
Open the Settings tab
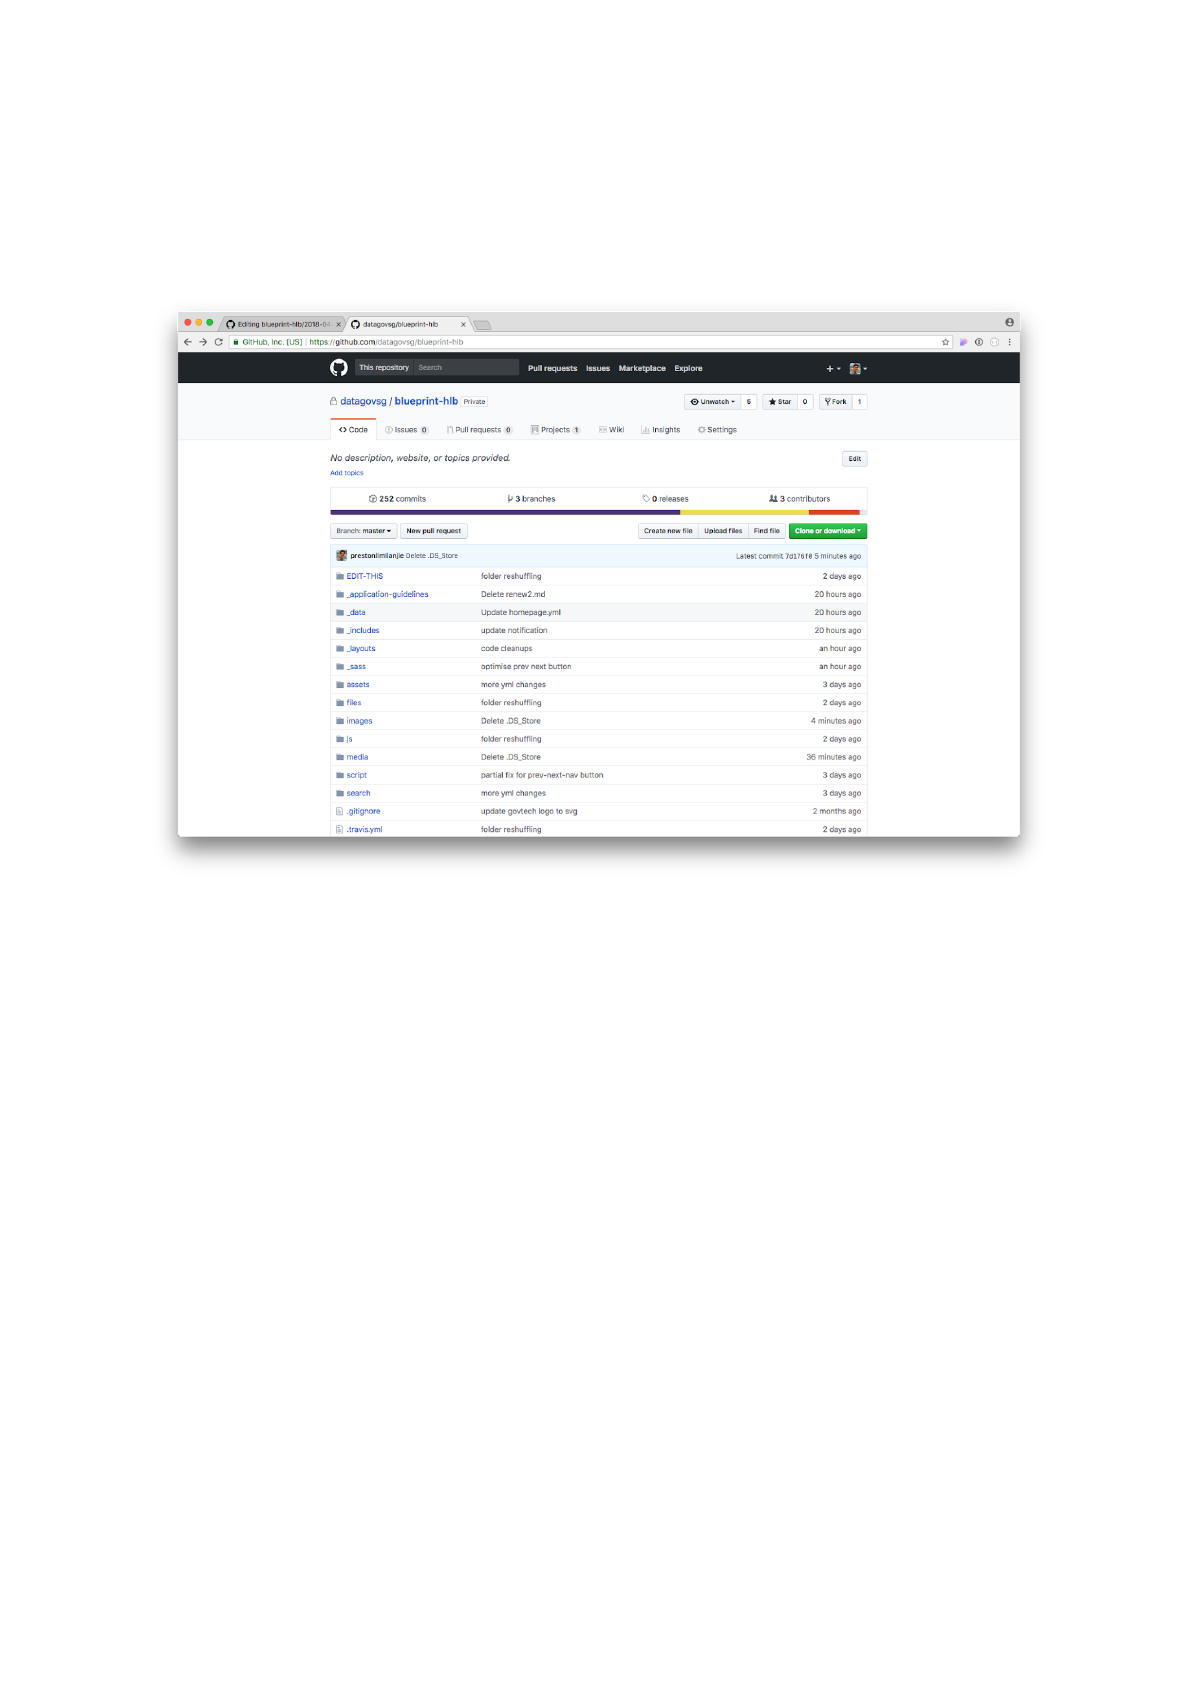tap(717, 430)
